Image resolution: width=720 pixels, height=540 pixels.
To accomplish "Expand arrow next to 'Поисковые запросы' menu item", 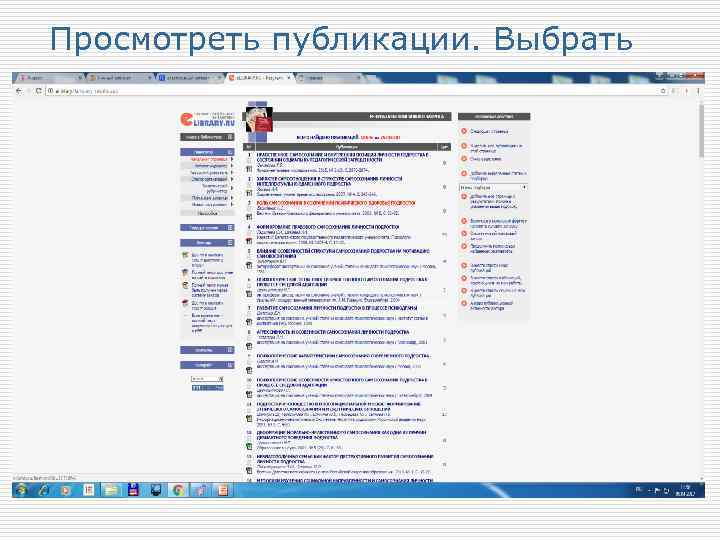I will pyautogui.click(x=232, y=198).
